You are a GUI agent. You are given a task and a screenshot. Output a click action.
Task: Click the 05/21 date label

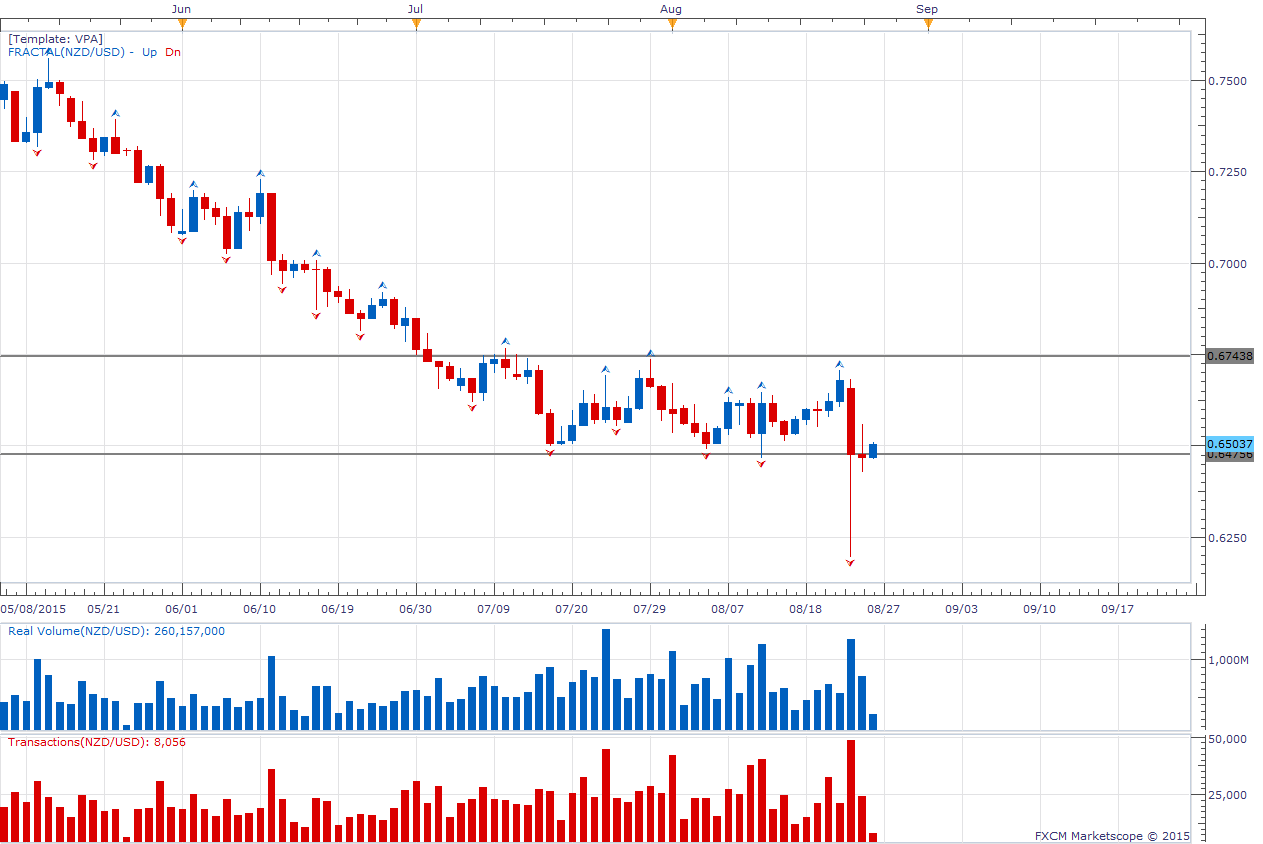104,608
